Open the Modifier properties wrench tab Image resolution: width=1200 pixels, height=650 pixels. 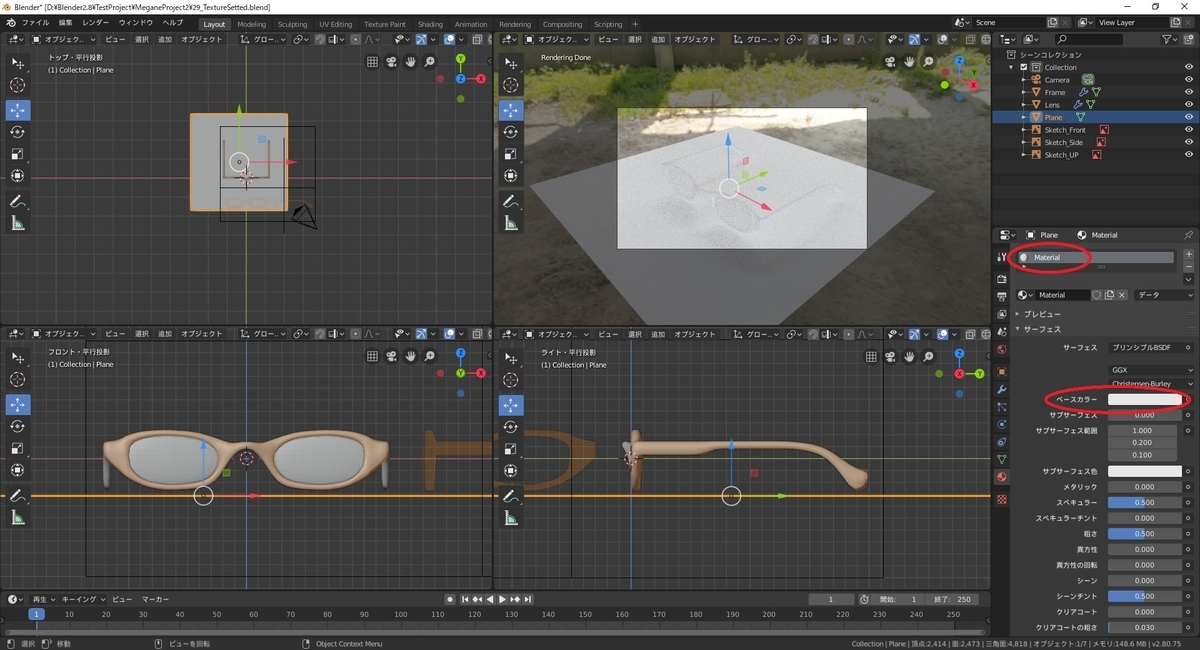[1002, 388]
